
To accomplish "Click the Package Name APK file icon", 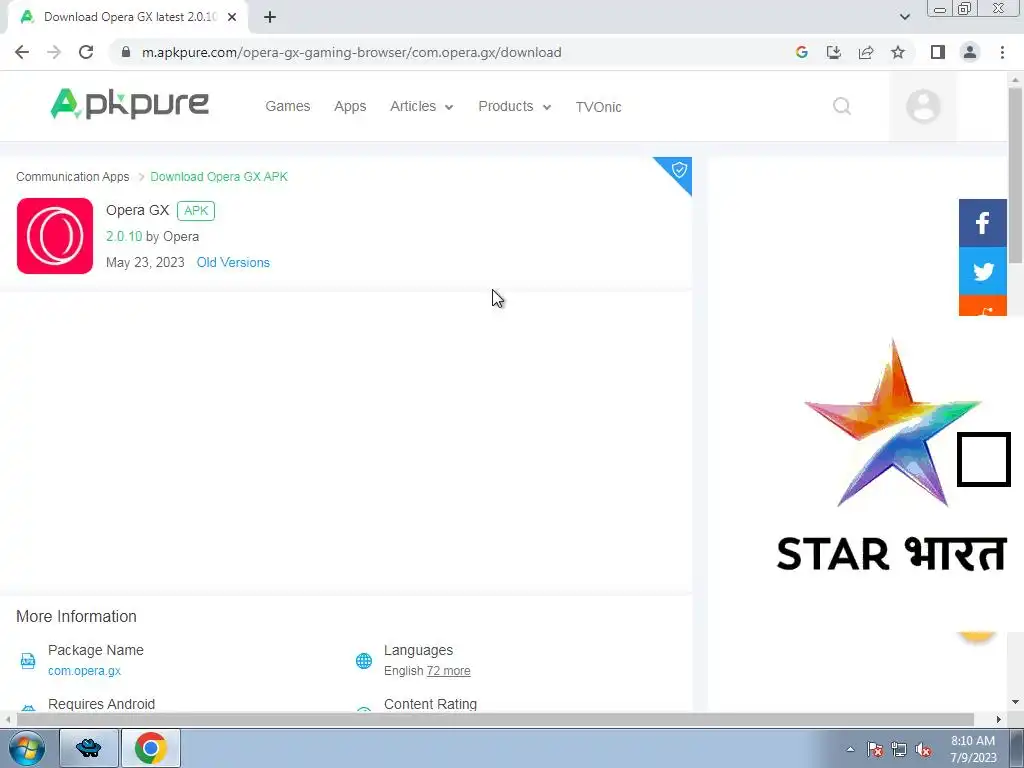I will coord(28,661).
